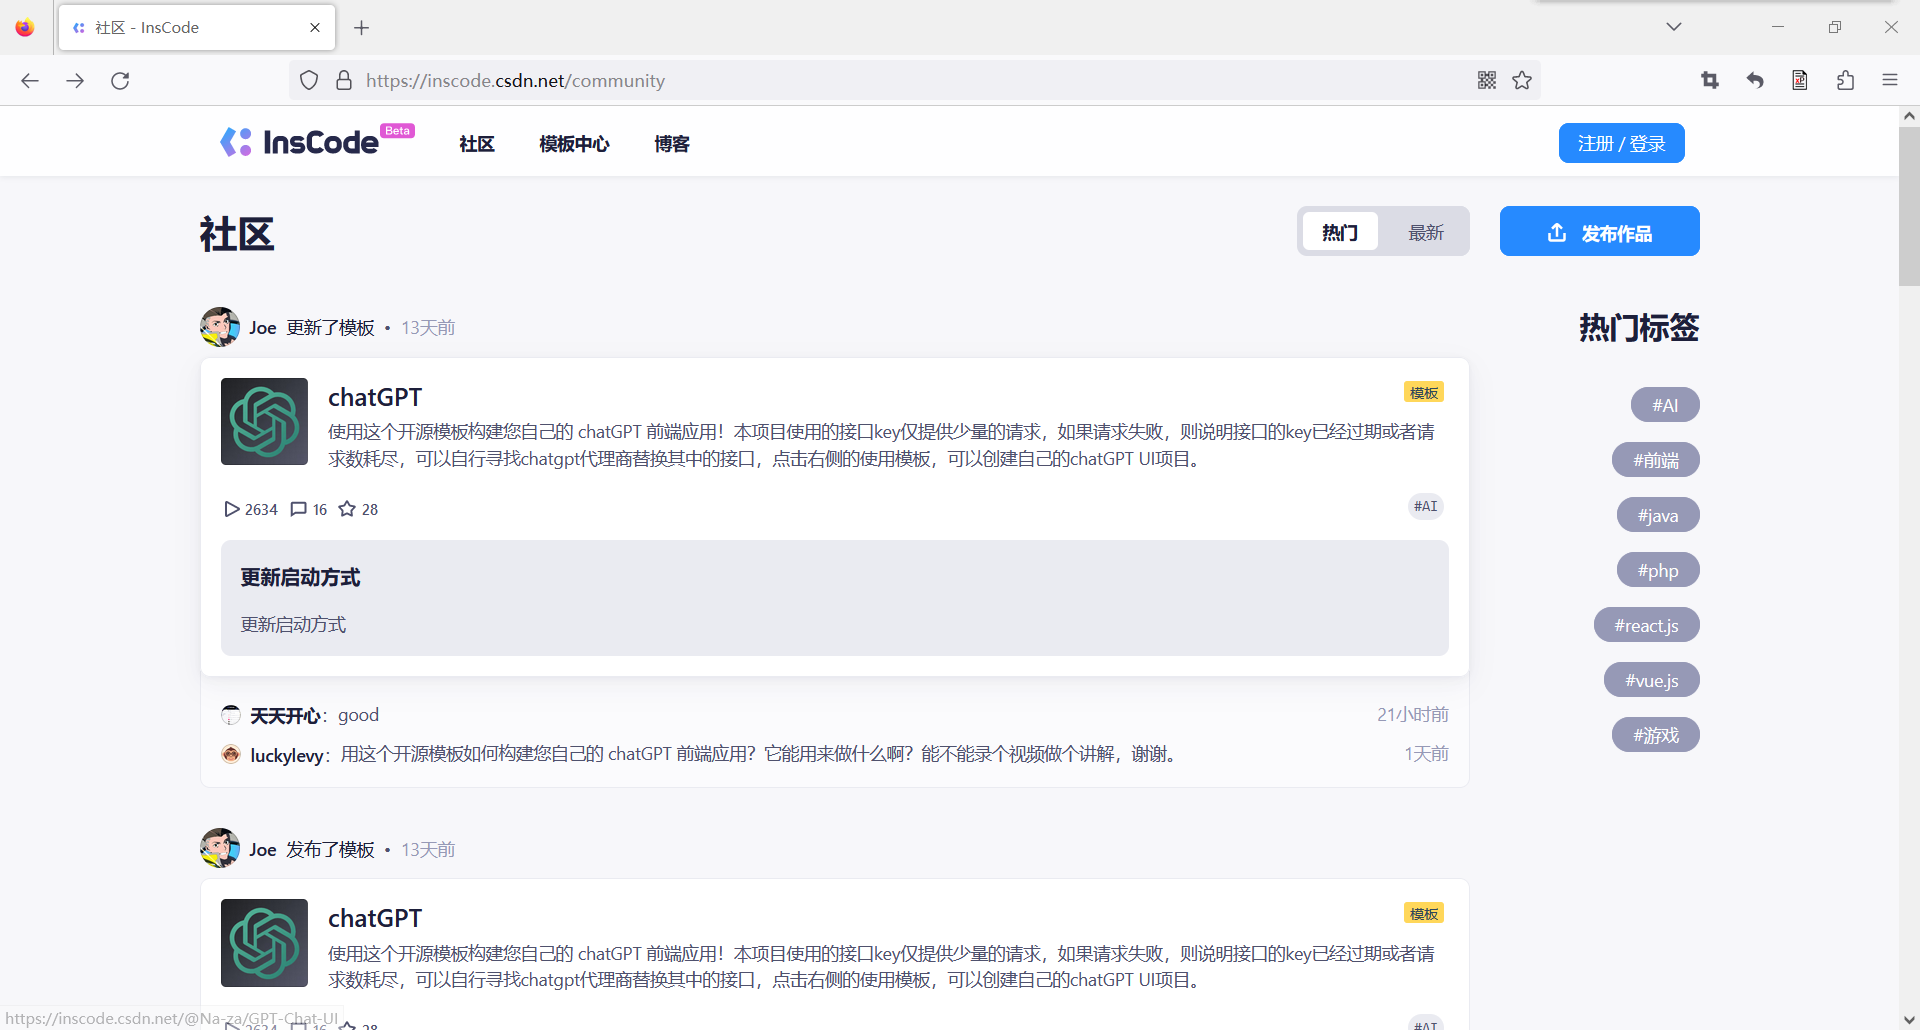This screenshot has width=1920, height=1030.
Task: Click Joe username on 发布了模板 post
Action: click(263, 850)
